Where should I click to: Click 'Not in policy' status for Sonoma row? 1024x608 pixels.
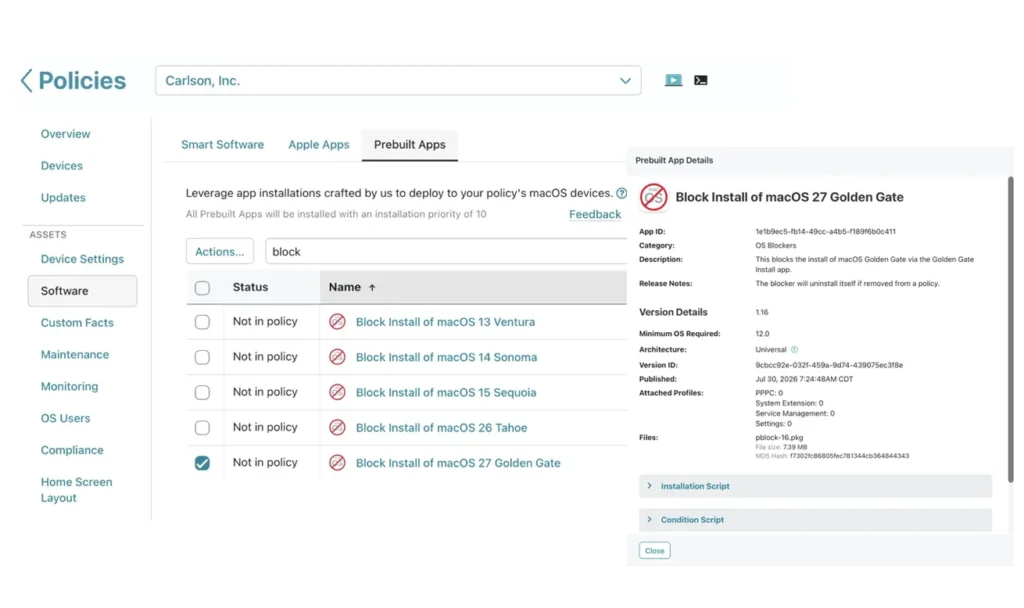(x=265, y=357)
